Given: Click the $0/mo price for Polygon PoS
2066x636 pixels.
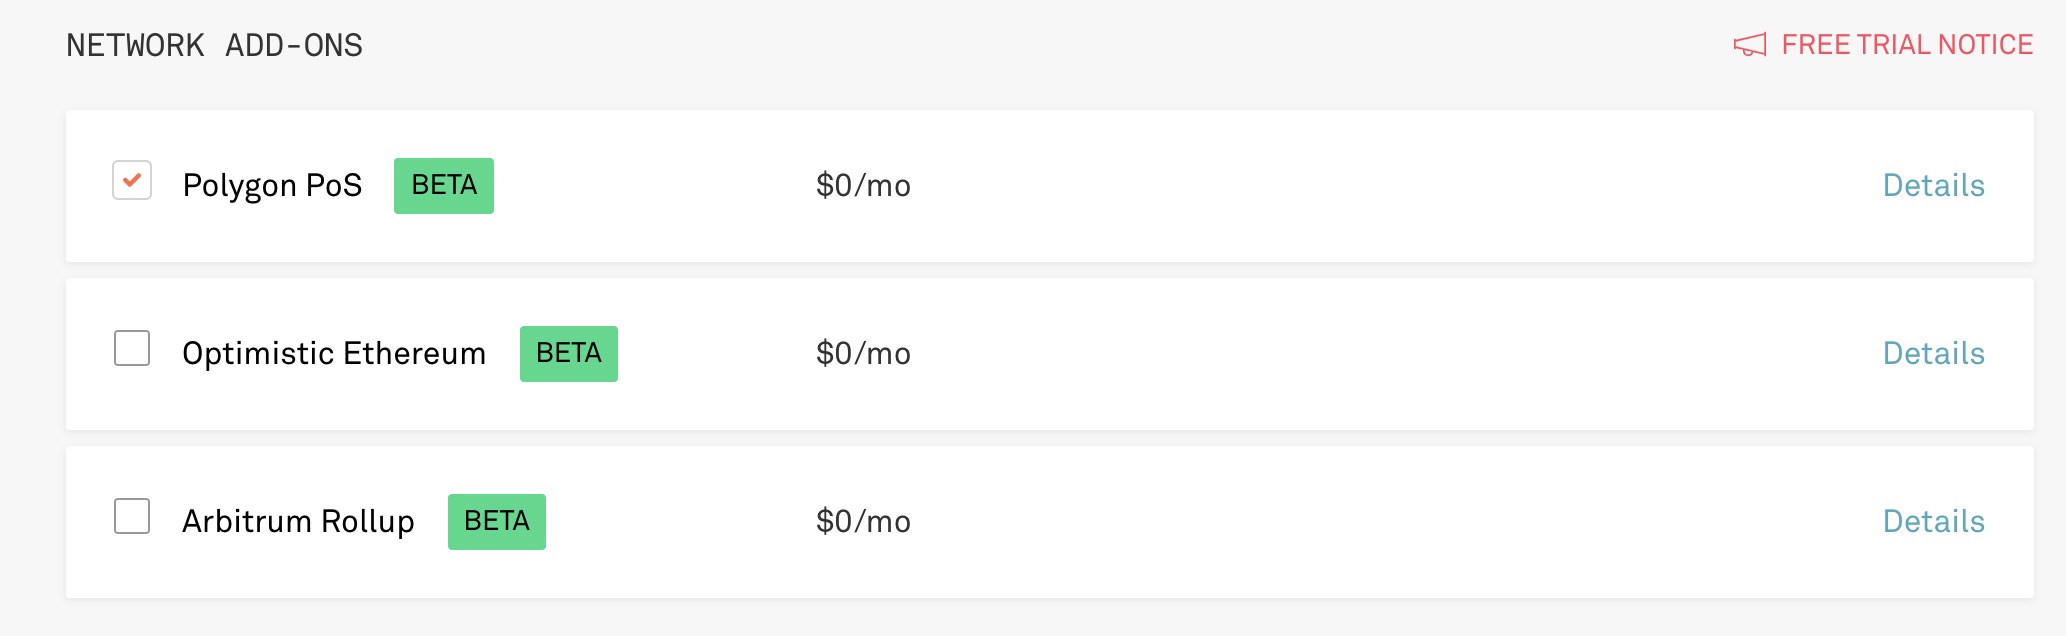Looking at the screenshot, I should click(x=863, y=186).
